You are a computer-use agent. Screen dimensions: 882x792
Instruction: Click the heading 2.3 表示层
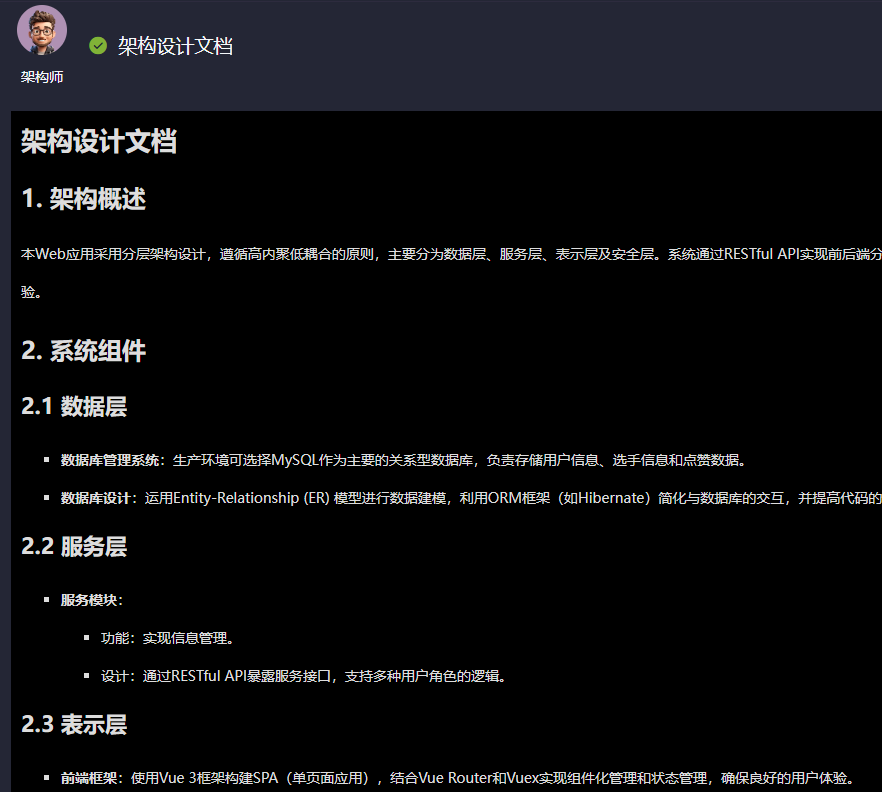click(x=74, y=724)
